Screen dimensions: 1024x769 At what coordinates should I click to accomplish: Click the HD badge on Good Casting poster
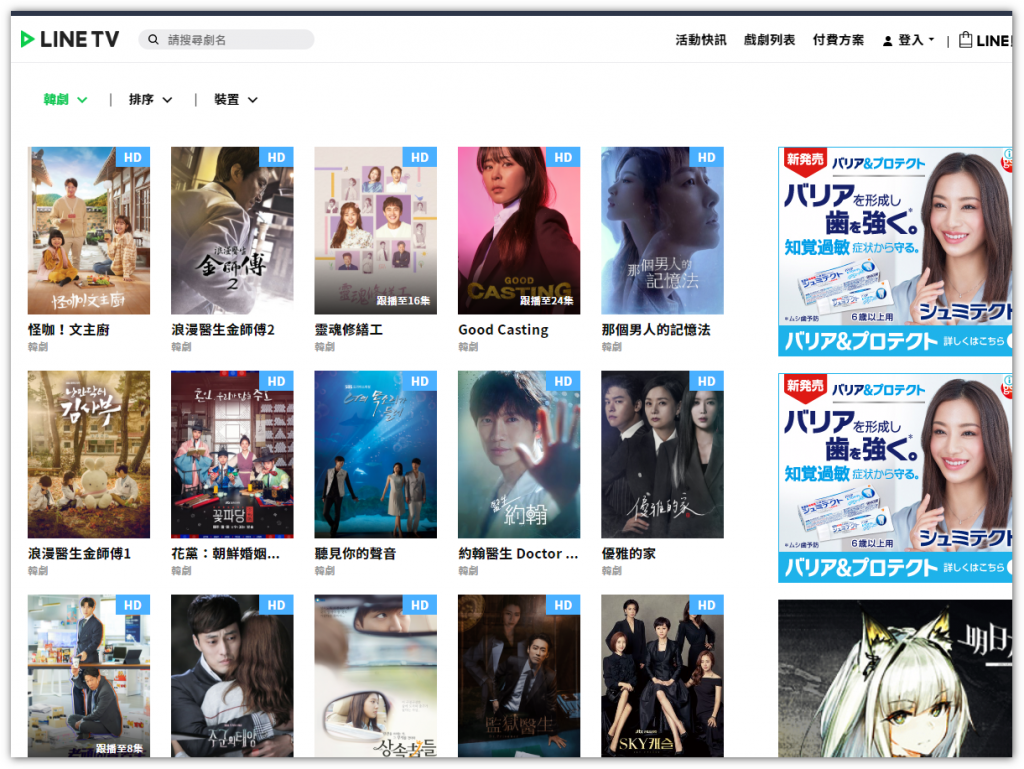(563, 157)
